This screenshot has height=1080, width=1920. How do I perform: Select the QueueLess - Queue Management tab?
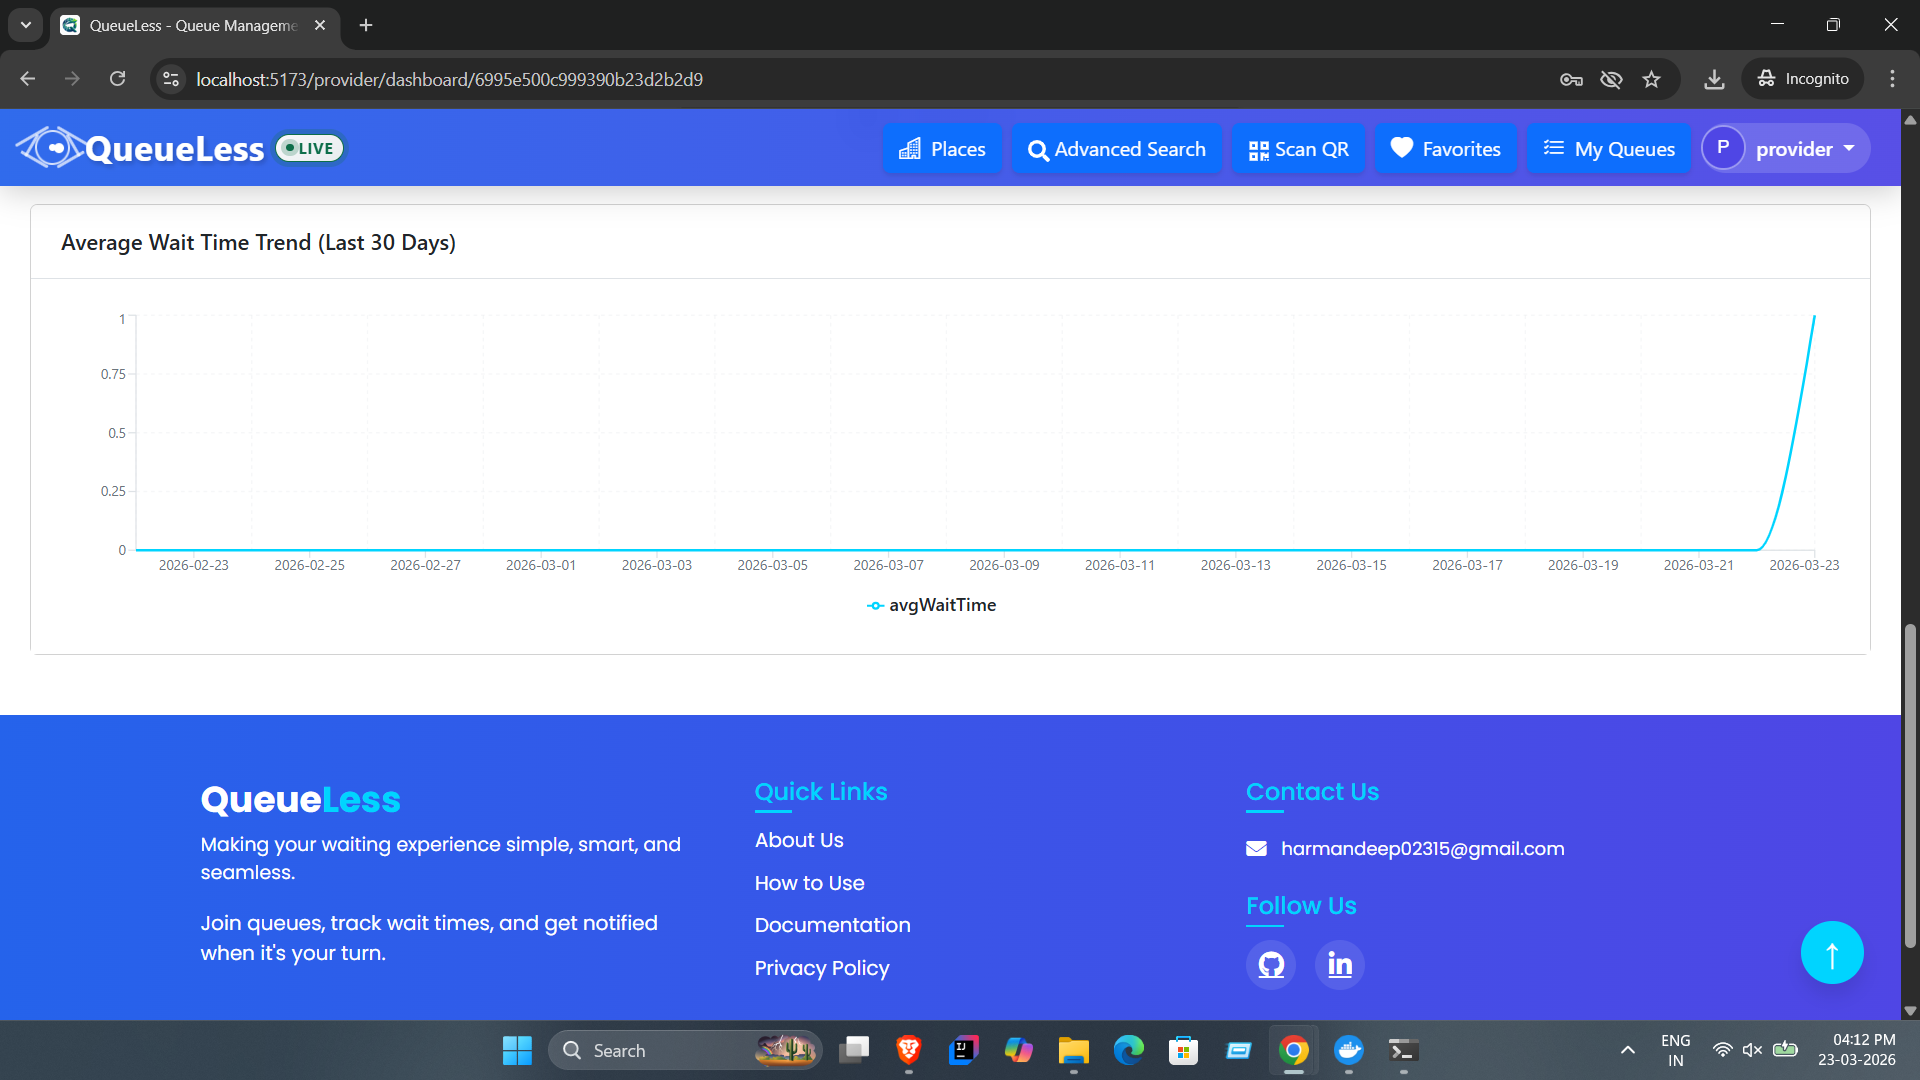(x=194, y=25)
